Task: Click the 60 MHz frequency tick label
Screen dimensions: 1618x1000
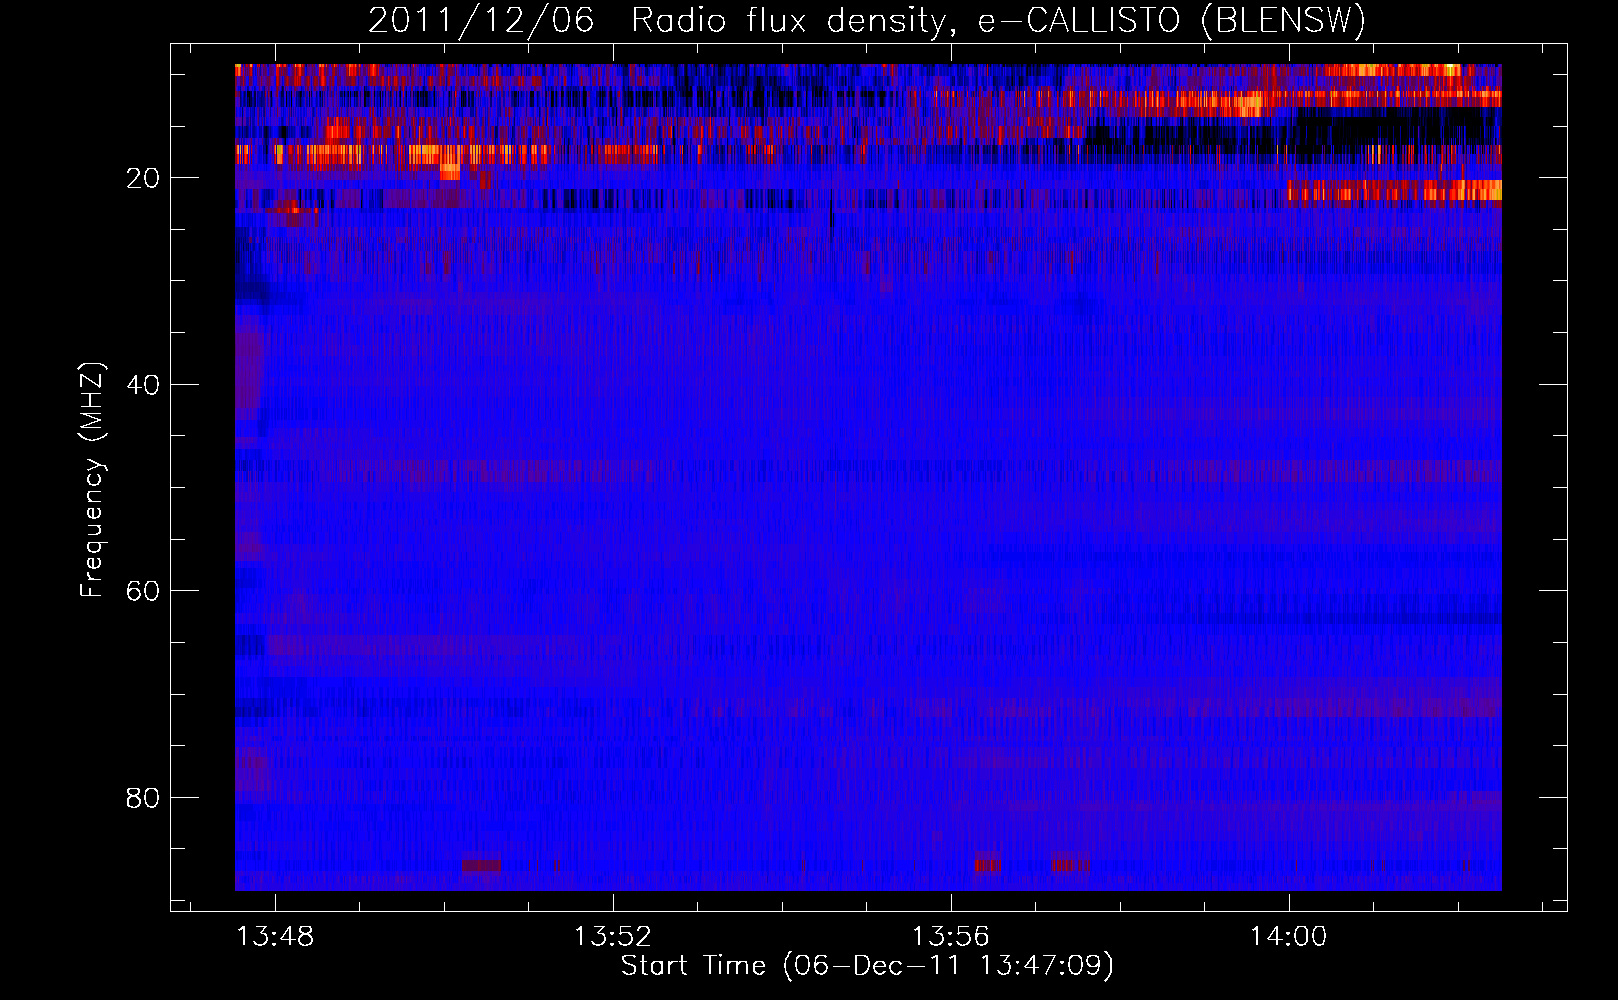Action: (x=143, y=591)
